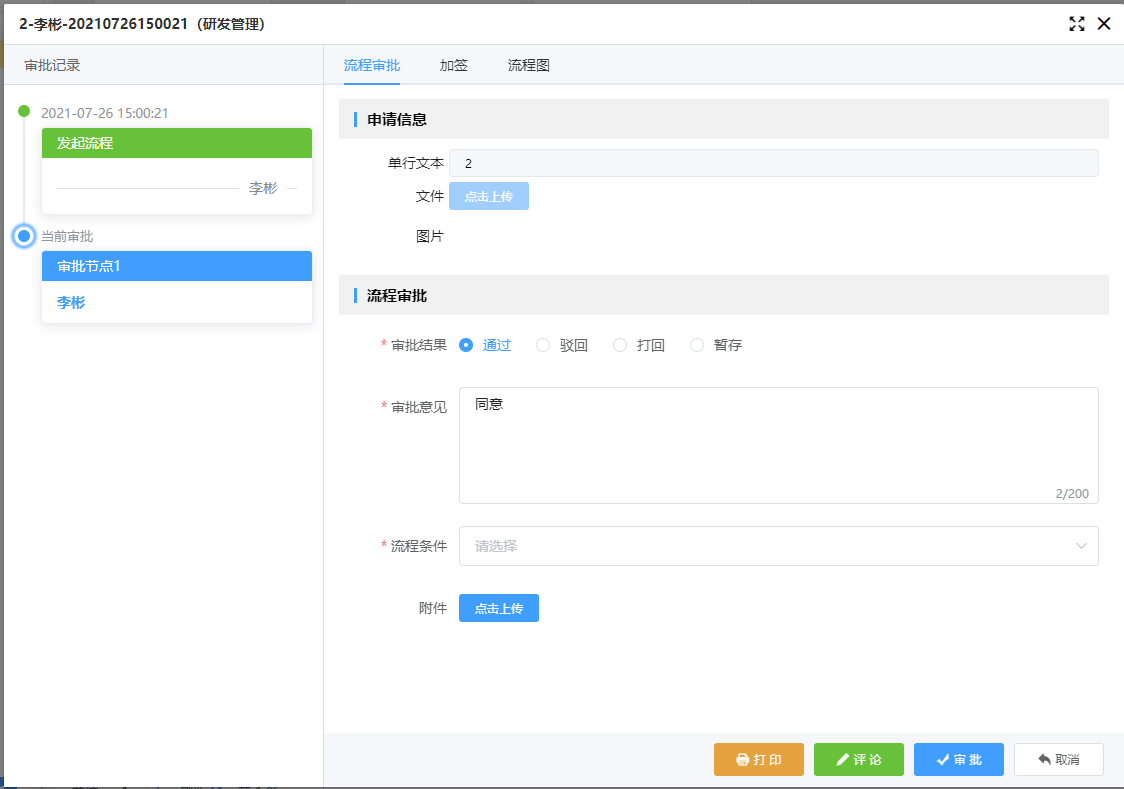Select the 暂存 radio button
This screenshot has height=789, width=1124.
[697, 345]
